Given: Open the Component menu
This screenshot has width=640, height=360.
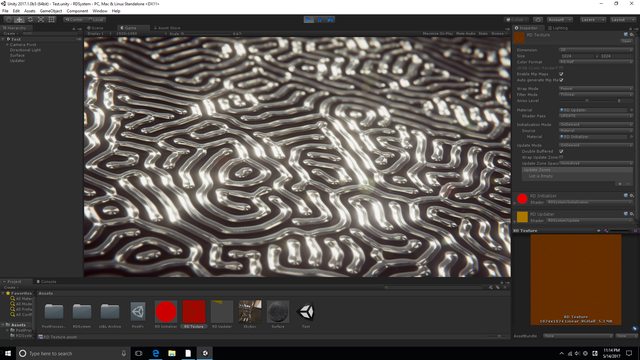Looking at the screenshot, I should pos(77,11).
